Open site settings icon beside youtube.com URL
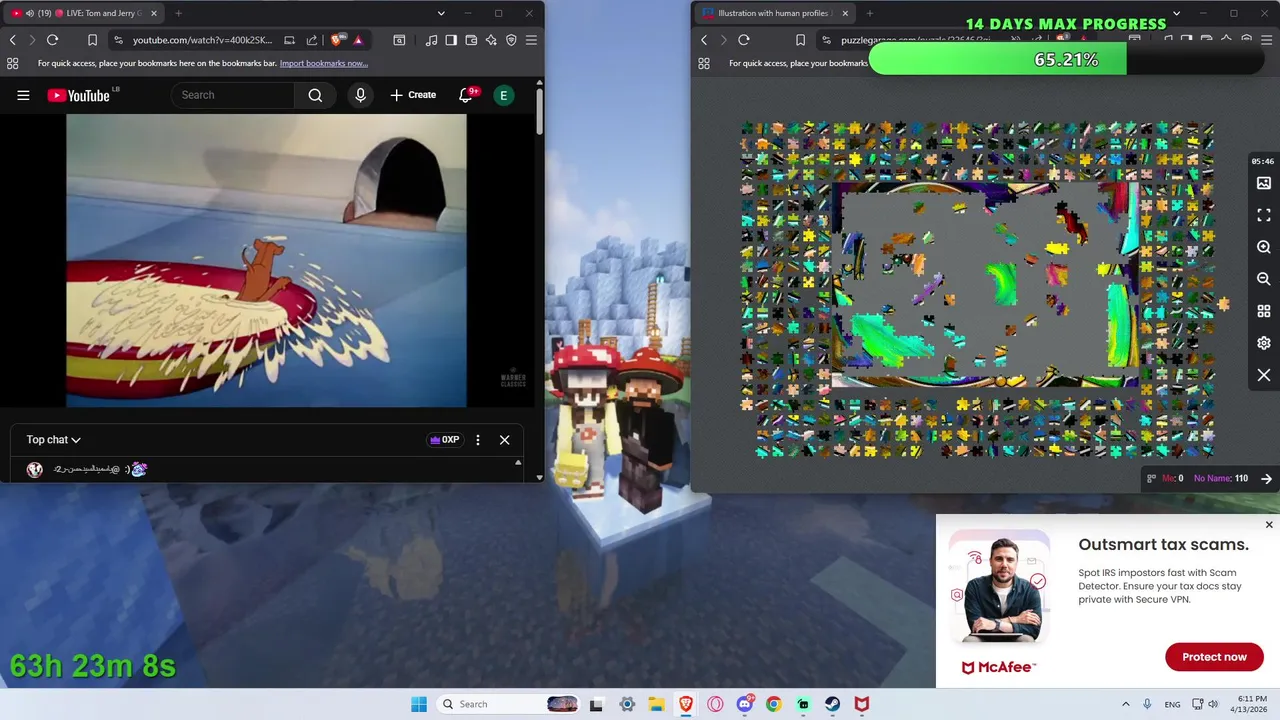Image resolution: width=1280 pixels, height=720 pixels. (118, 40)
